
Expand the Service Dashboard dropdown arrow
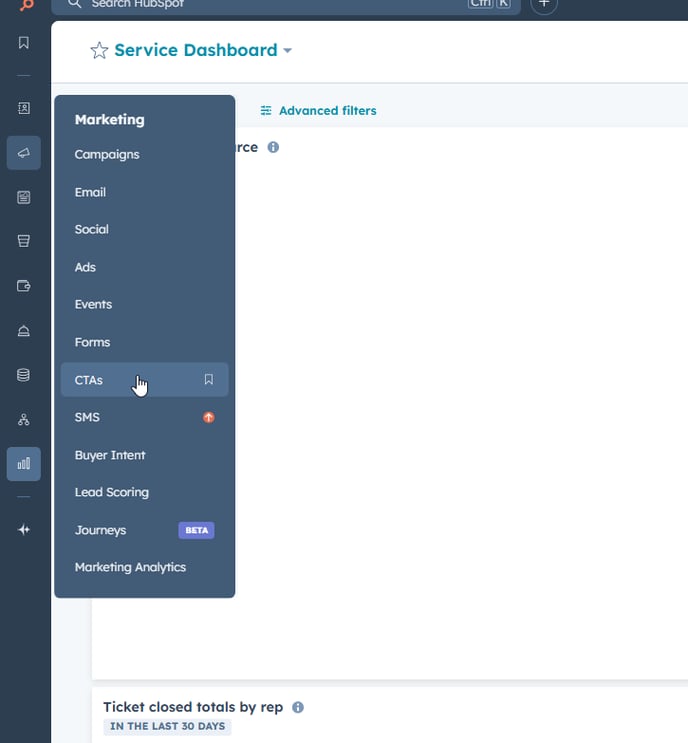(288, 51)
